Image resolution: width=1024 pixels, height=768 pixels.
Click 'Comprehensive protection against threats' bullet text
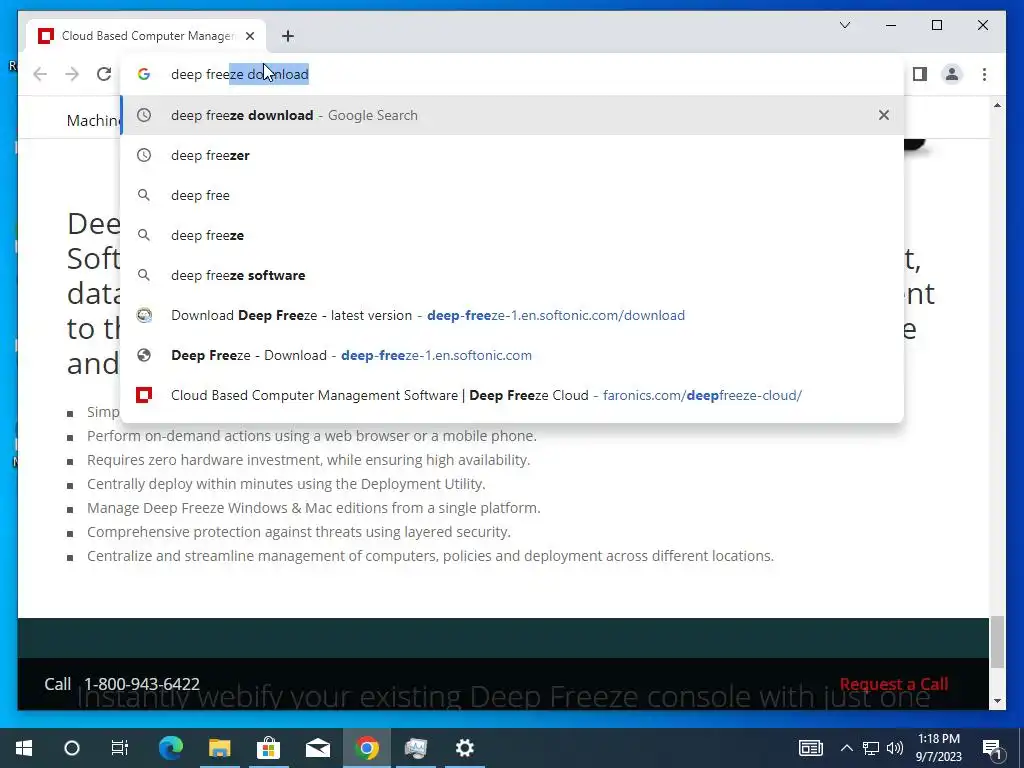tap(298, 532)
